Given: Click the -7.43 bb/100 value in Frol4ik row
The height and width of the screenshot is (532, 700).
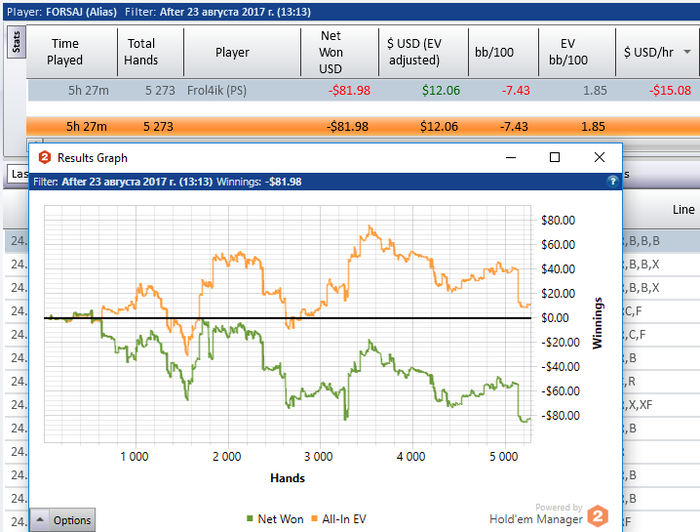Looking at the screenshot, I should (x=516, y=91).
